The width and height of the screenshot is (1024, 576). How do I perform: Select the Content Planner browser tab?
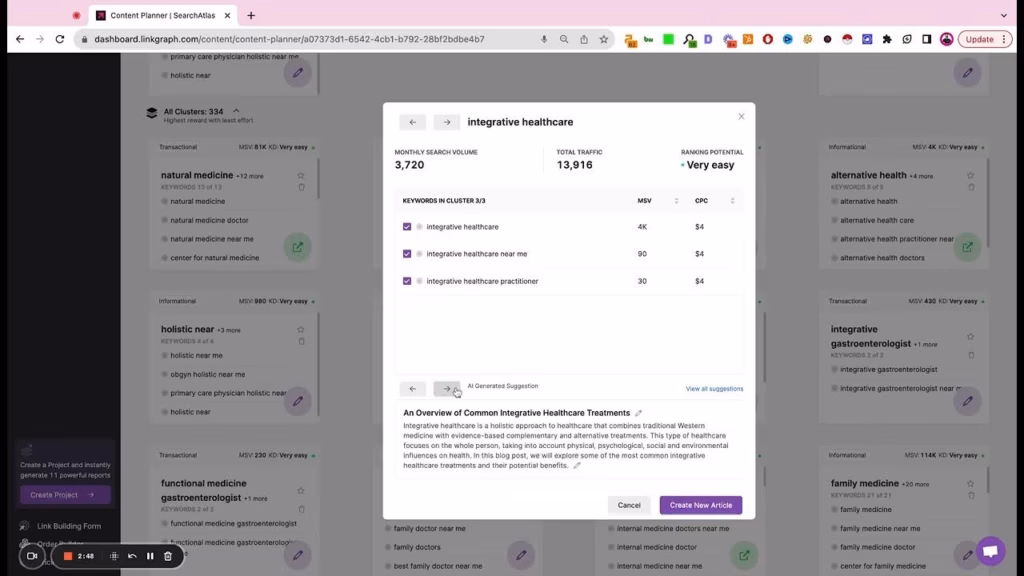point(163,15)
